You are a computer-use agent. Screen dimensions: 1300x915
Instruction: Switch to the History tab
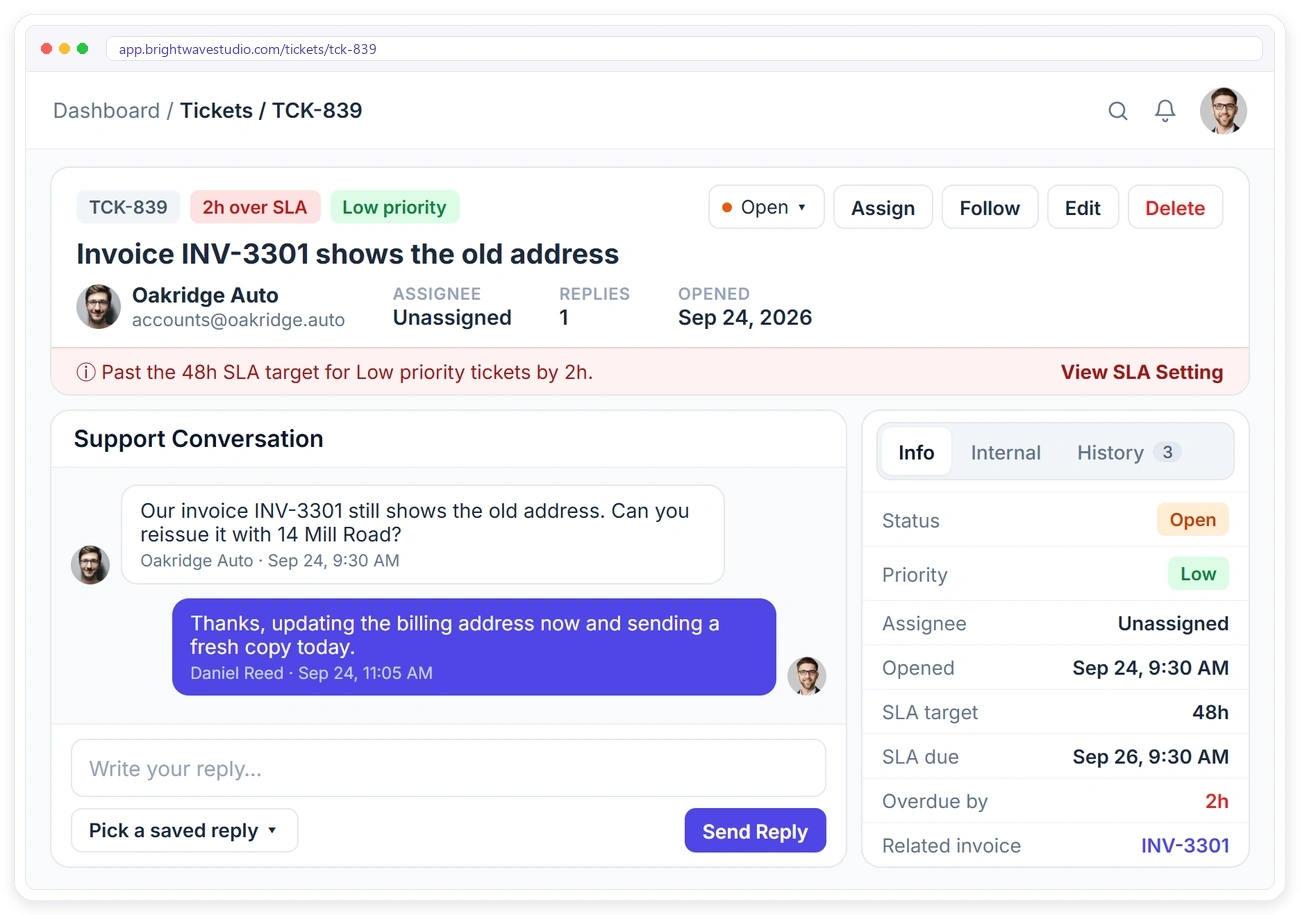pyautogui.click(x=1129, y=452)
